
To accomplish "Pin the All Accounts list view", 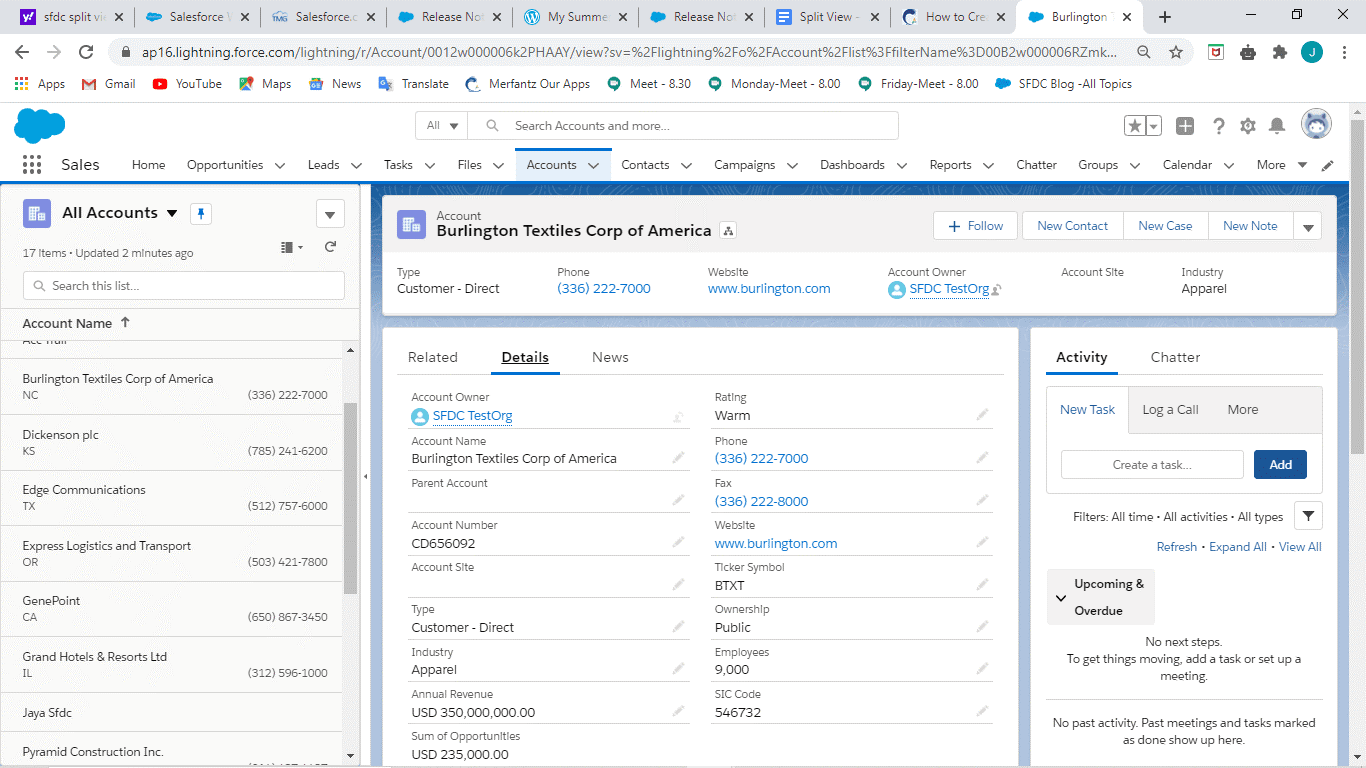I will pyautogui.click(x=200, y=212).
